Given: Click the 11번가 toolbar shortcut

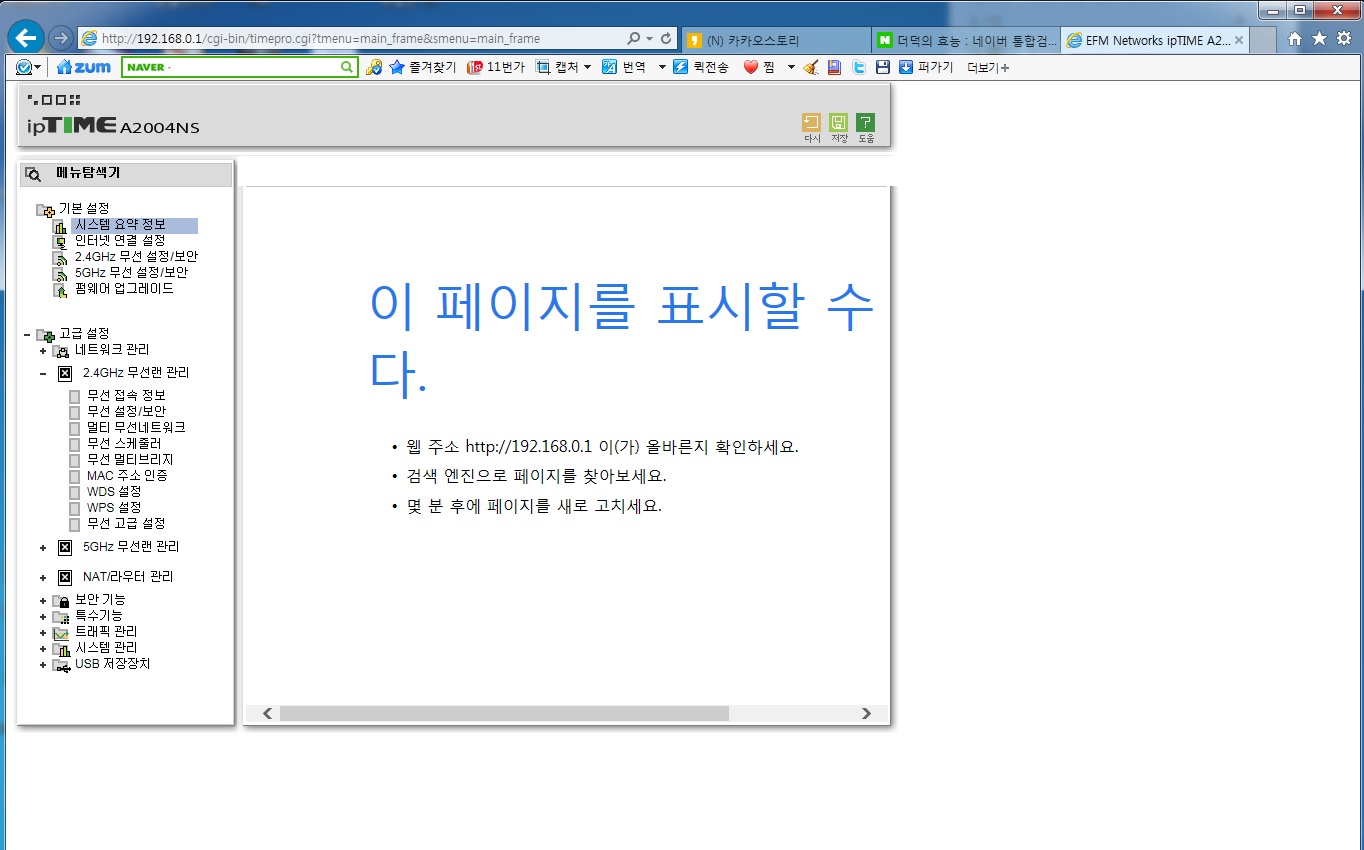Looking at the screenshot, I should pyautogui.click(x=495, y=67).
